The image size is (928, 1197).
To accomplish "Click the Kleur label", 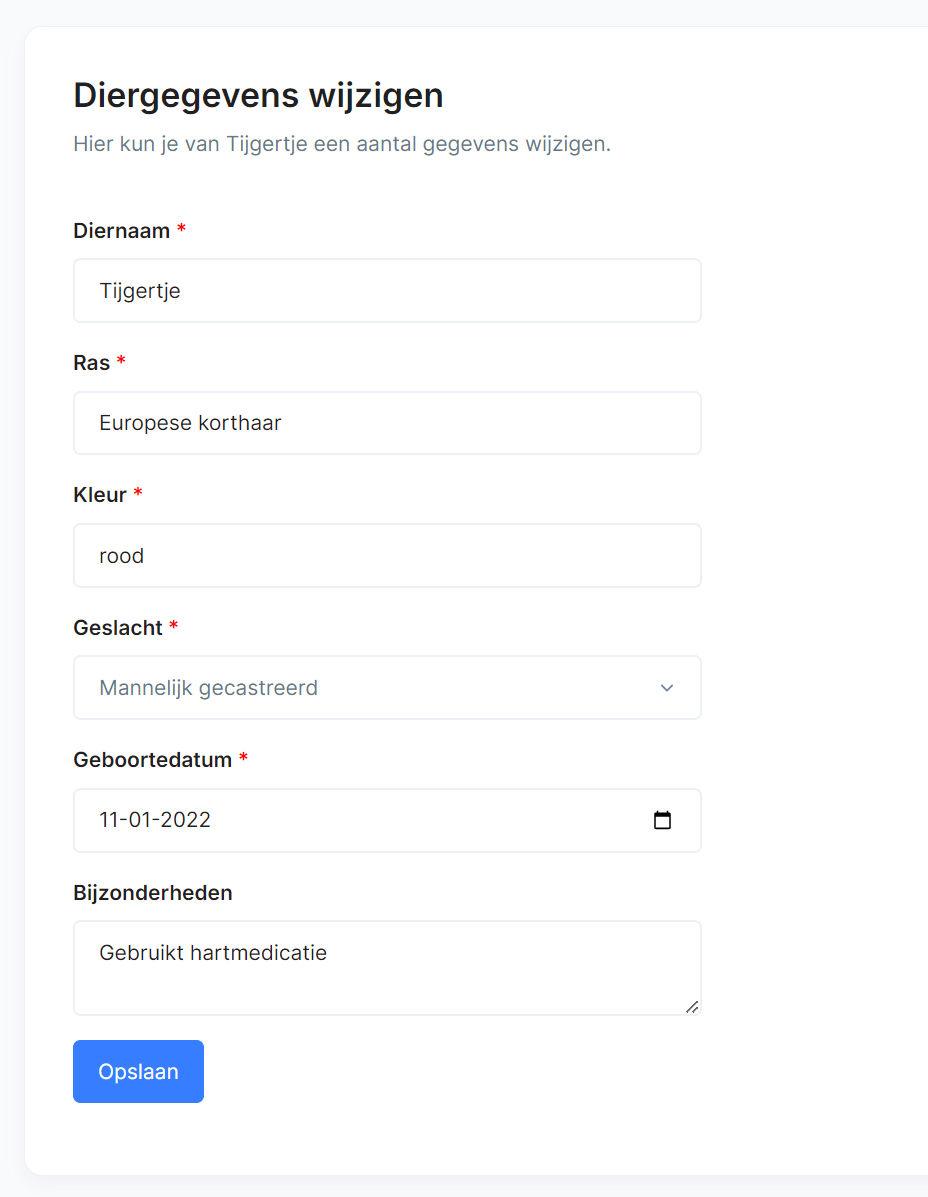I will pyautogui.click(x=100, y=495).
